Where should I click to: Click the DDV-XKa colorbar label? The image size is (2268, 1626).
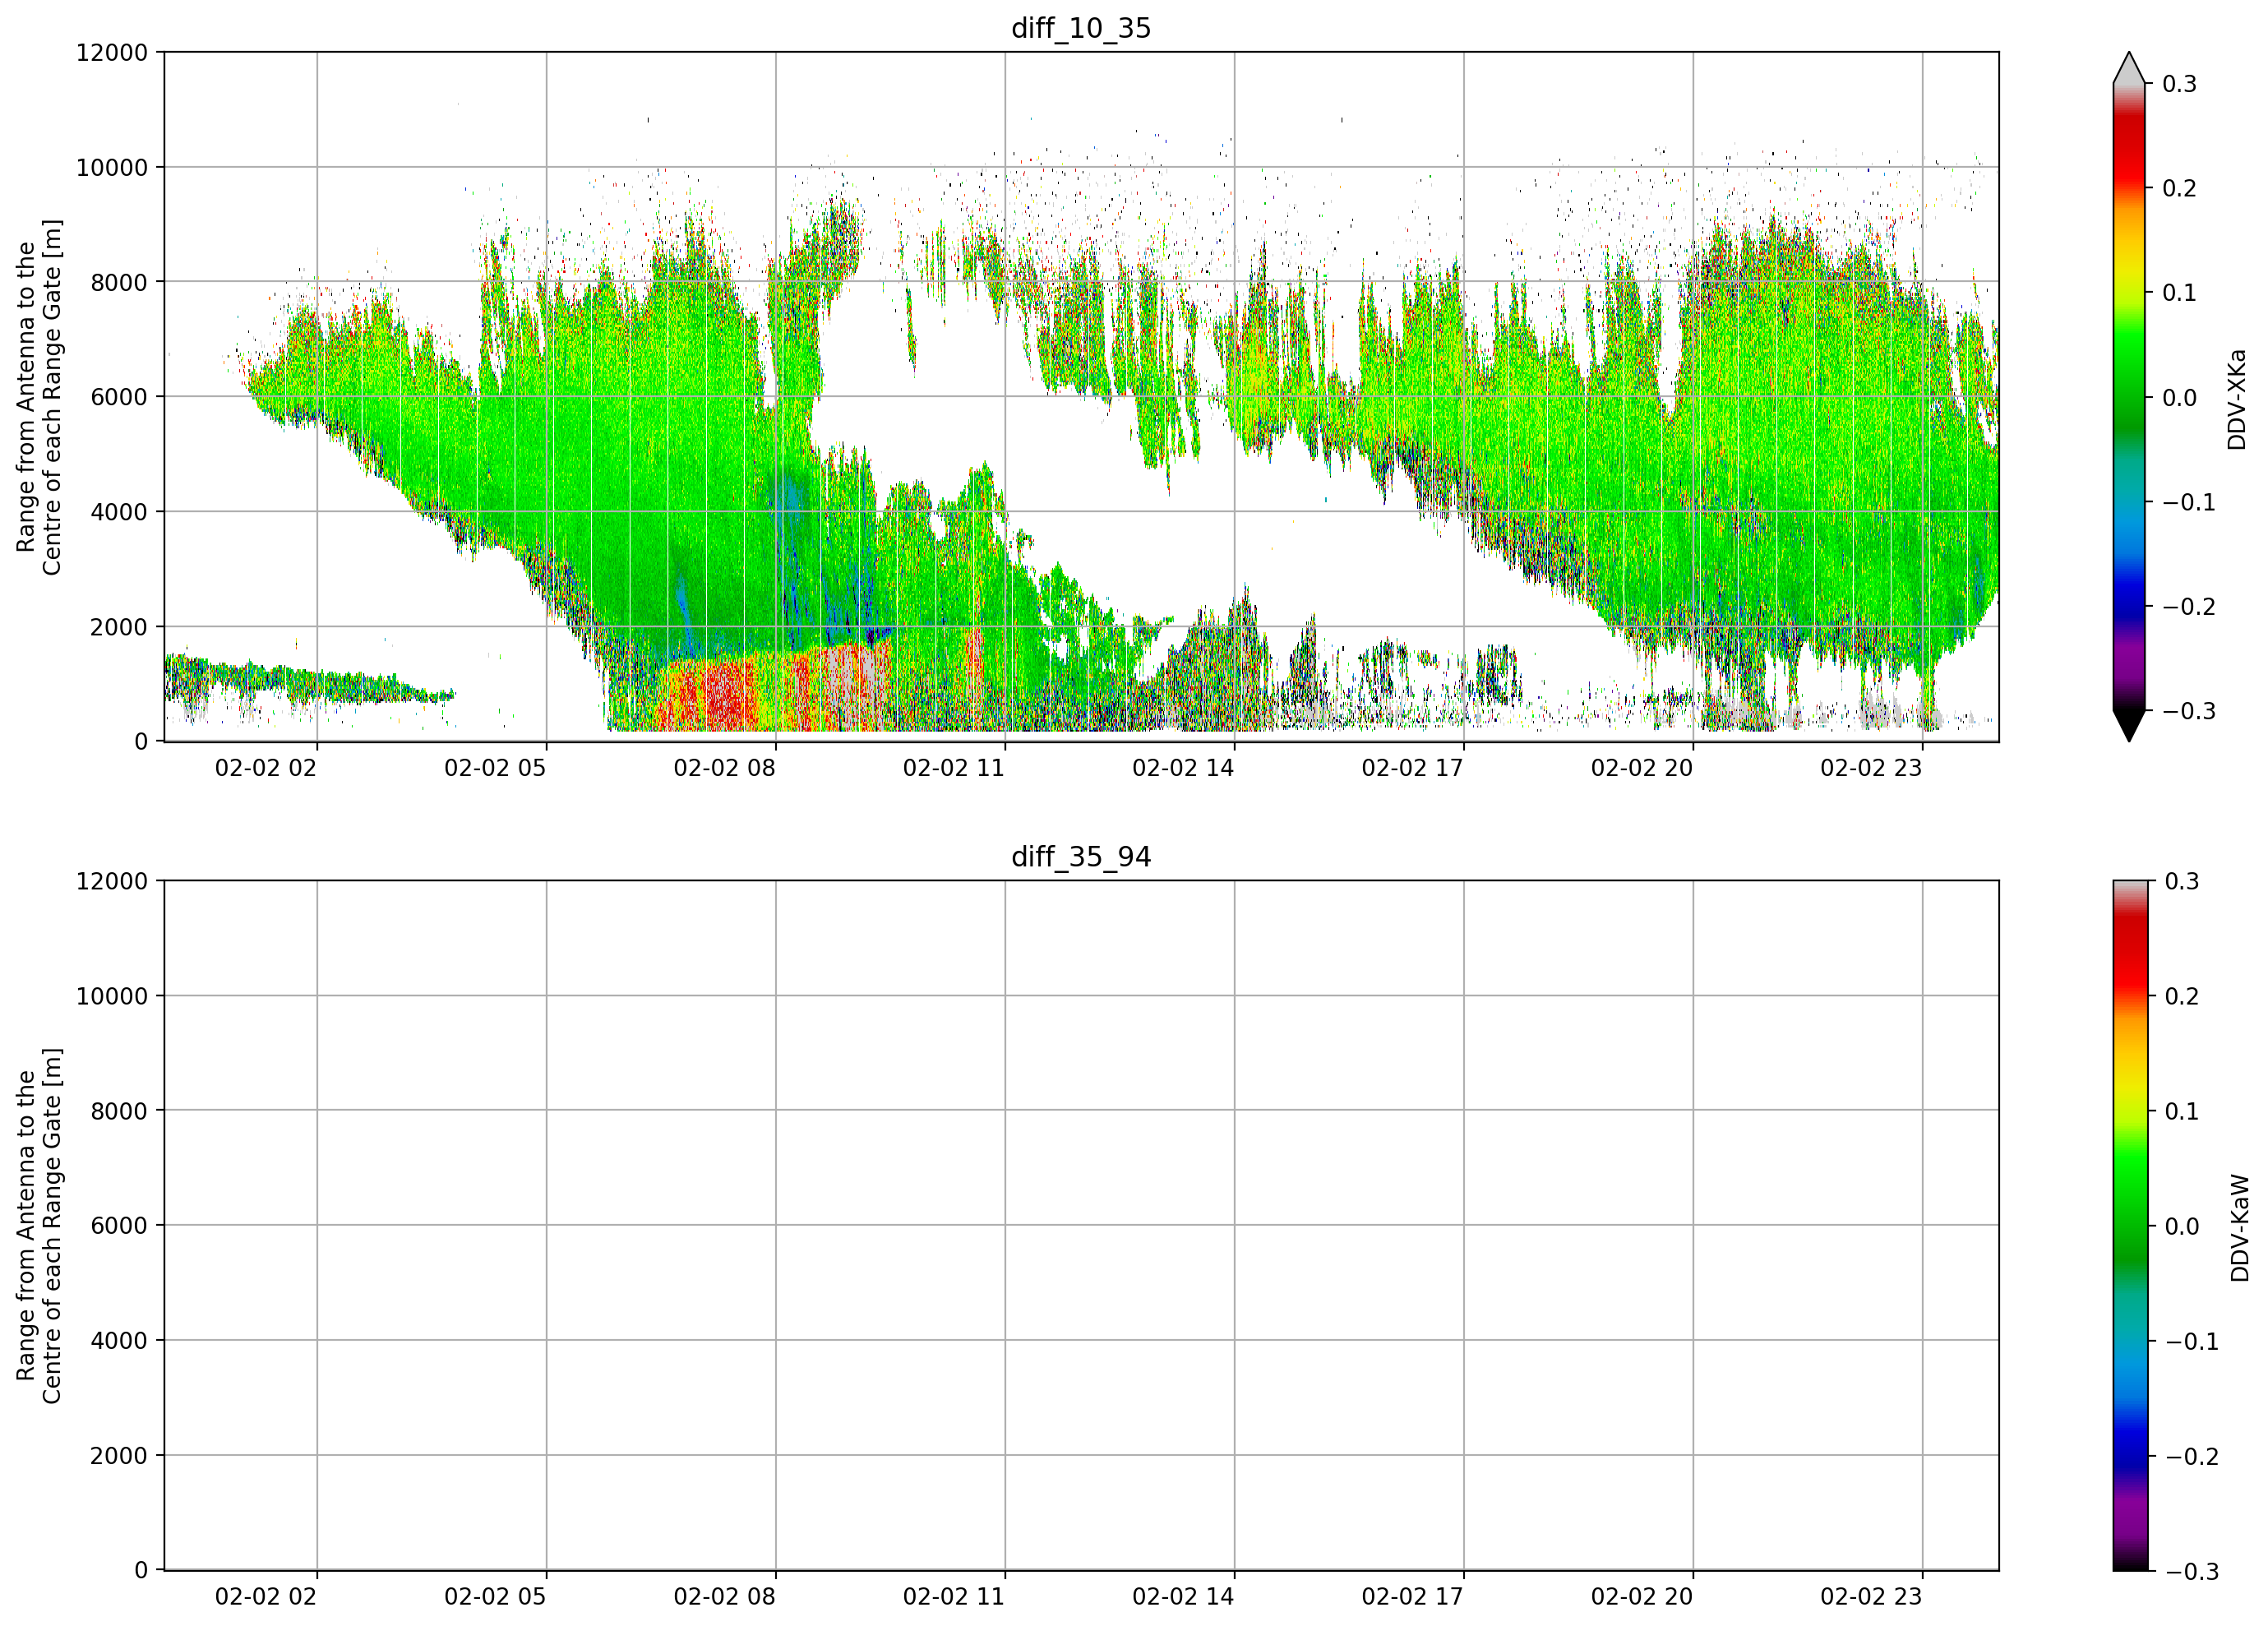(2237, 399)
